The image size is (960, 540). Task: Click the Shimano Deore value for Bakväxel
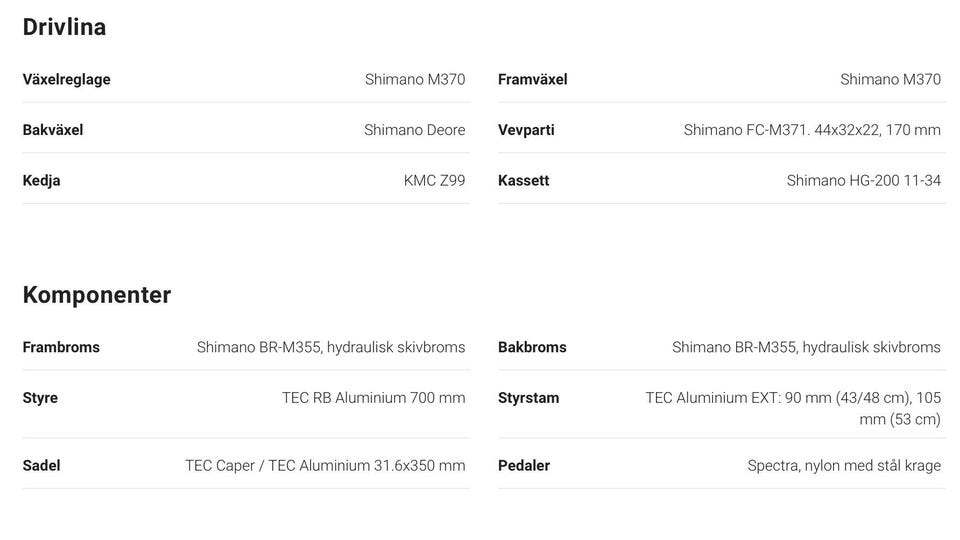(x=414, y=130)
